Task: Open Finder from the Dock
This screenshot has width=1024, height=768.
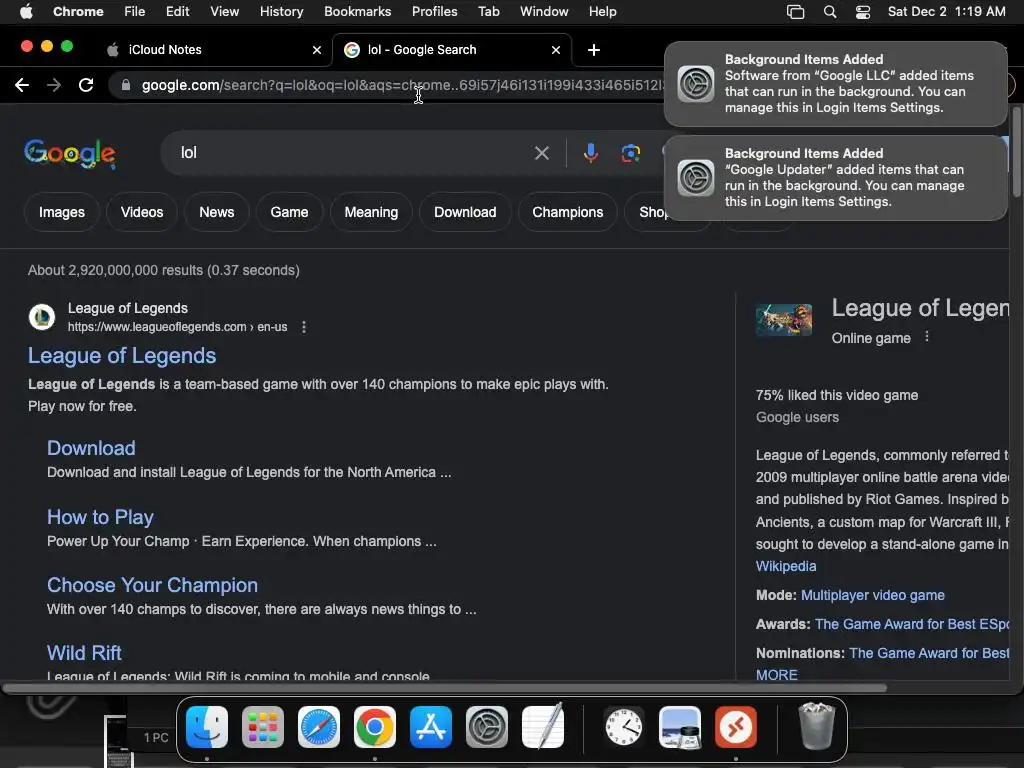Action: pyautogui.click(x=207, y=727)
